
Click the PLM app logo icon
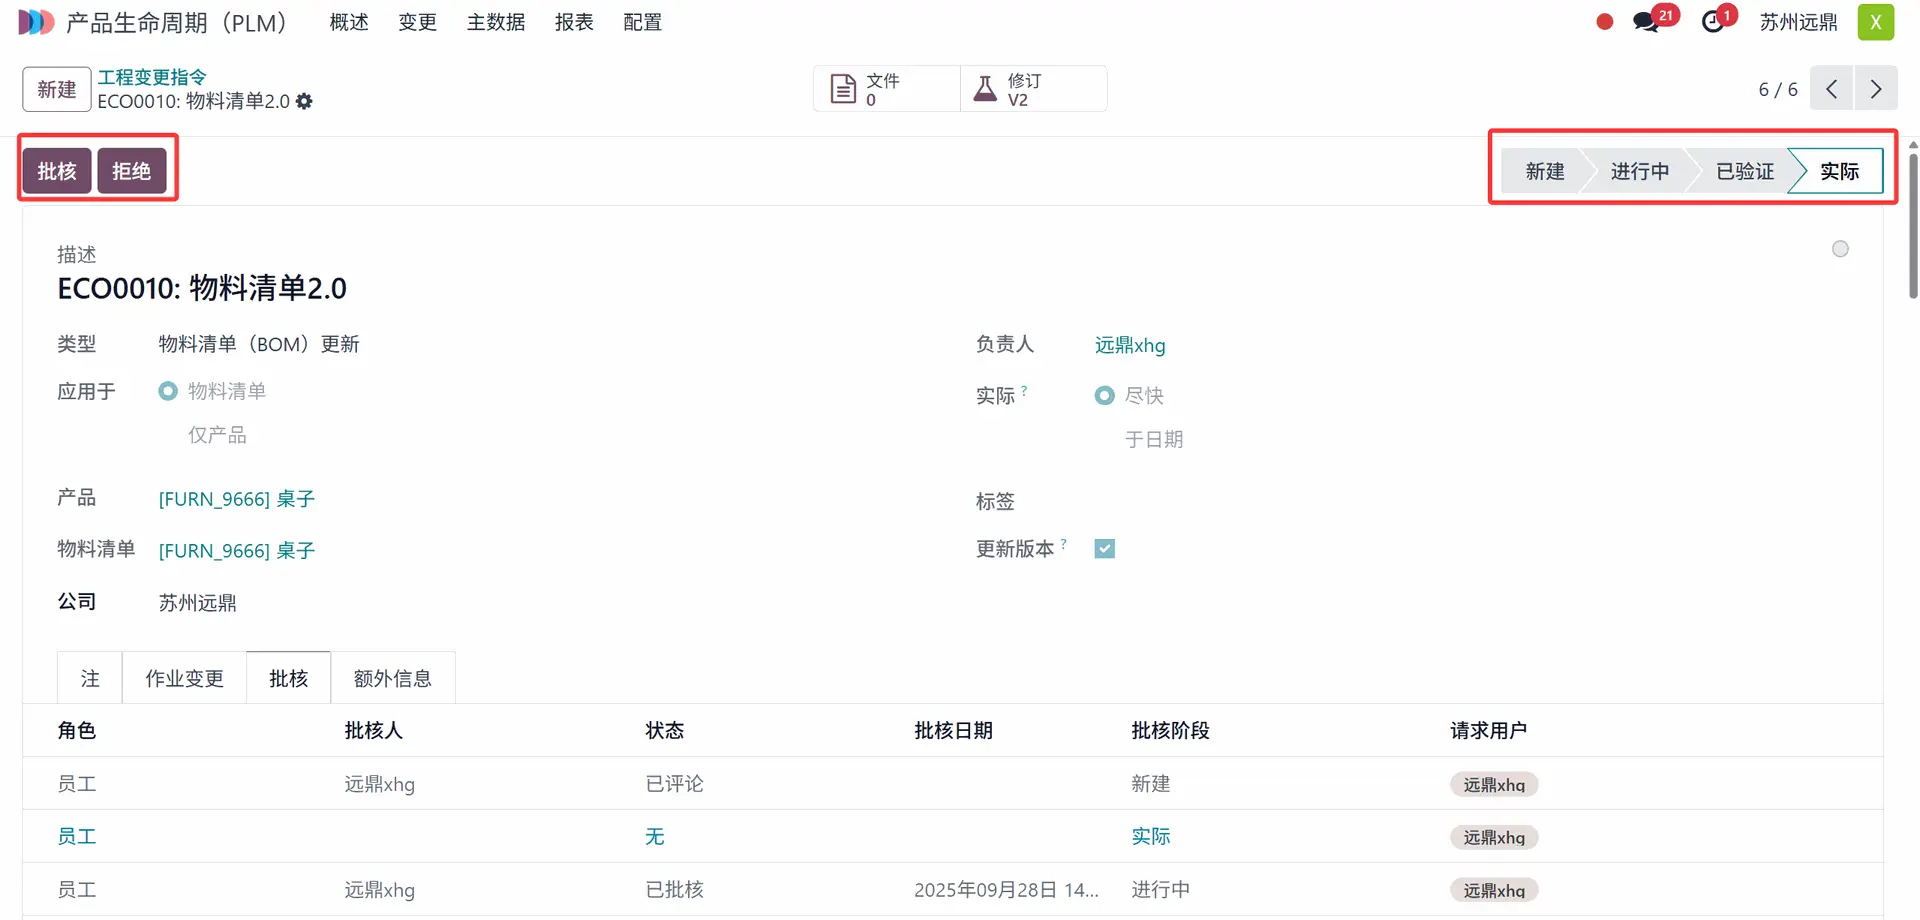(36, 22)
